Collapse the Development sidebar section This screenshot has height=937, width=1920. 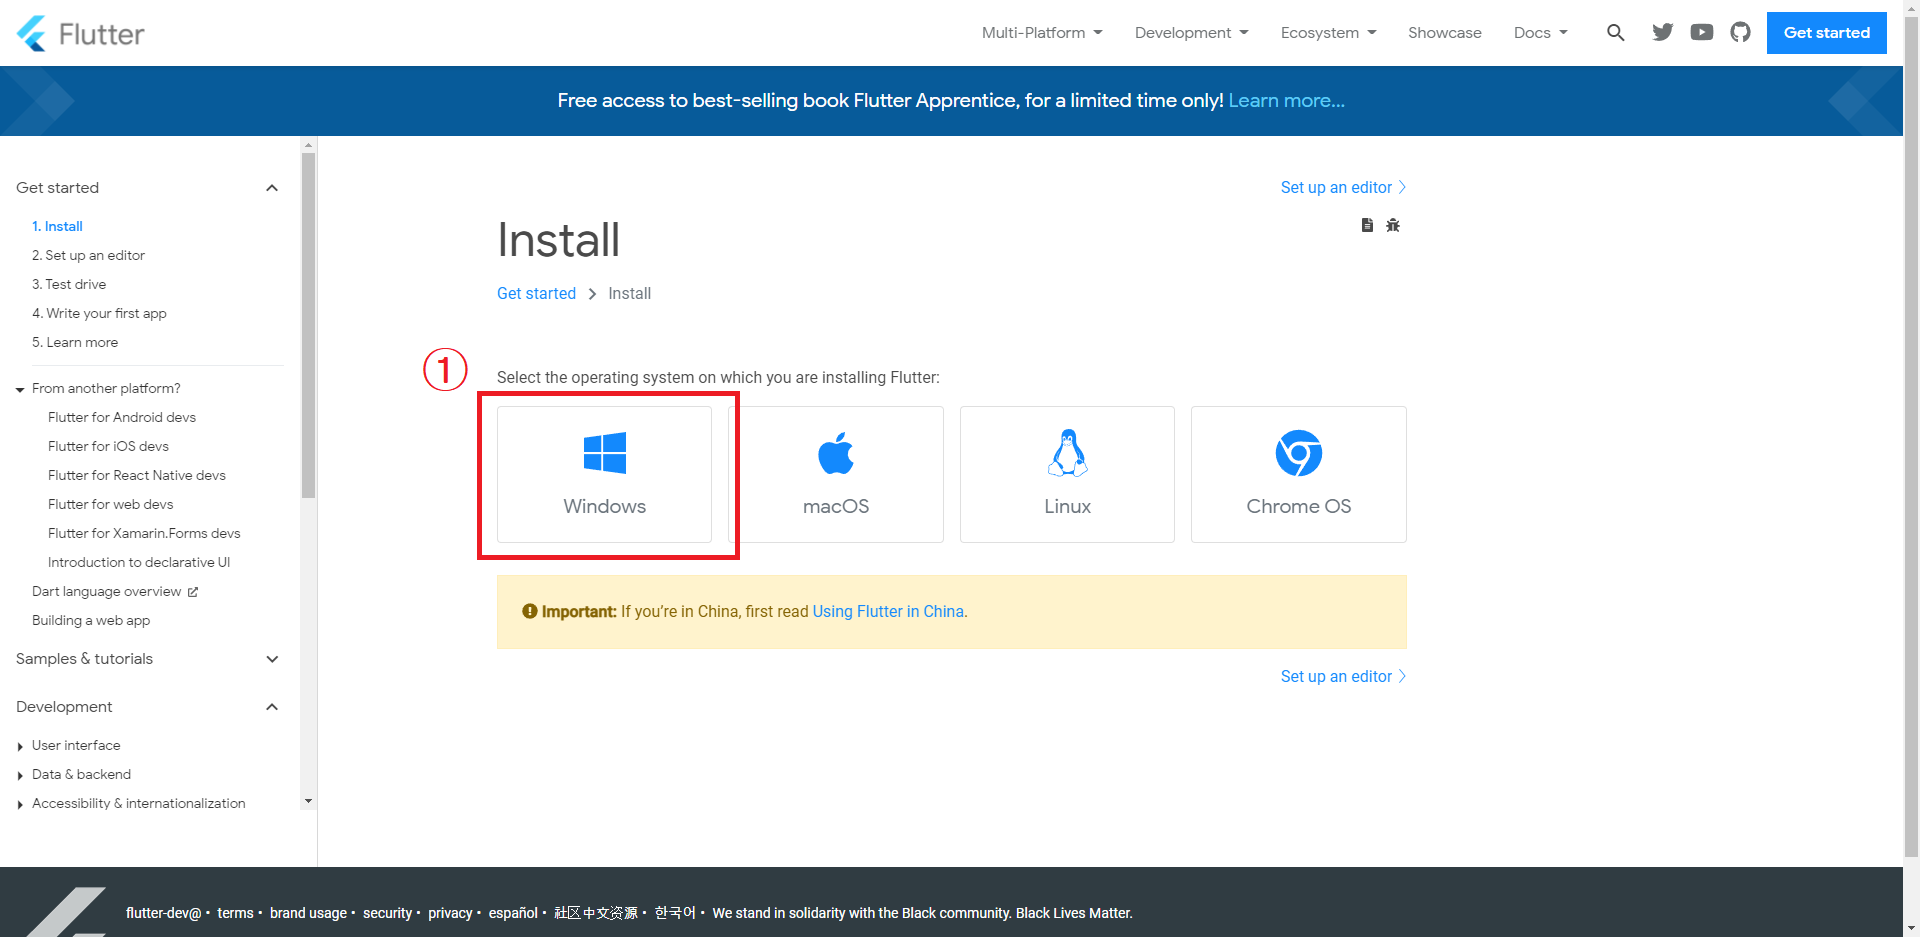271,707
